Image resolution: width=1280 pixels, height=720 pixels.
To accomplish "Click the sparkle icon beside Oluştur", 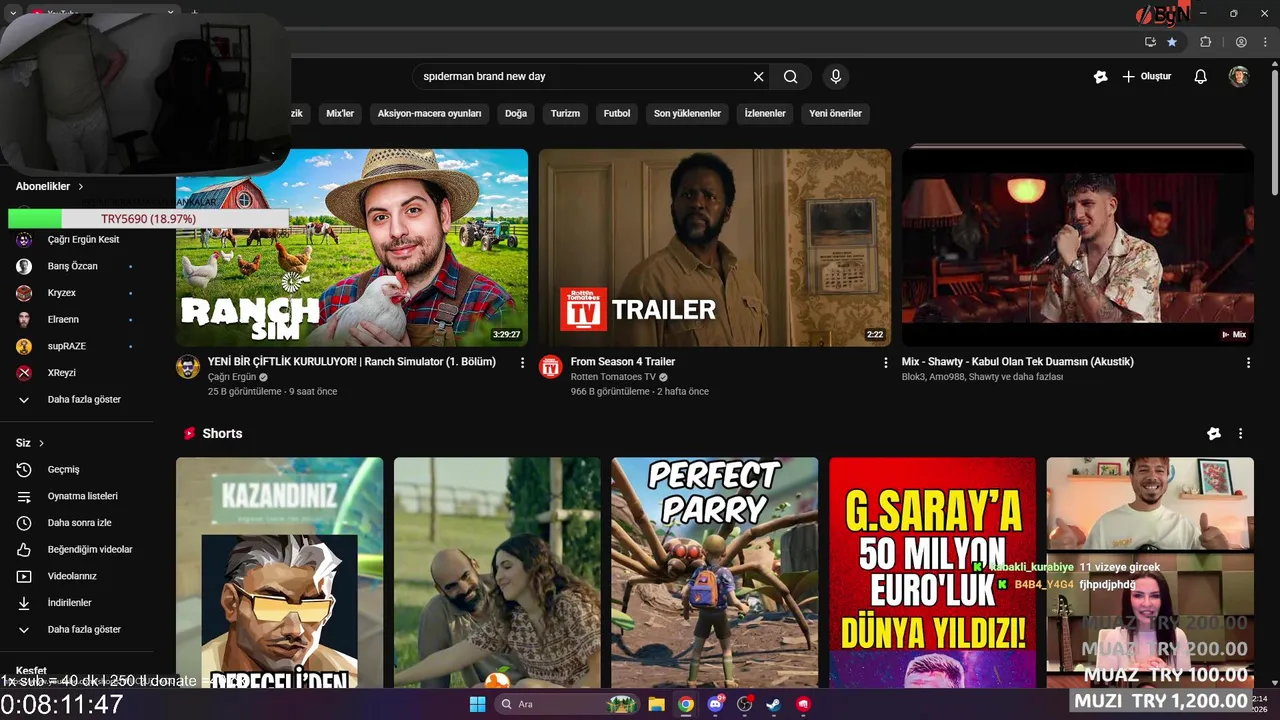I will (1101, 77).
